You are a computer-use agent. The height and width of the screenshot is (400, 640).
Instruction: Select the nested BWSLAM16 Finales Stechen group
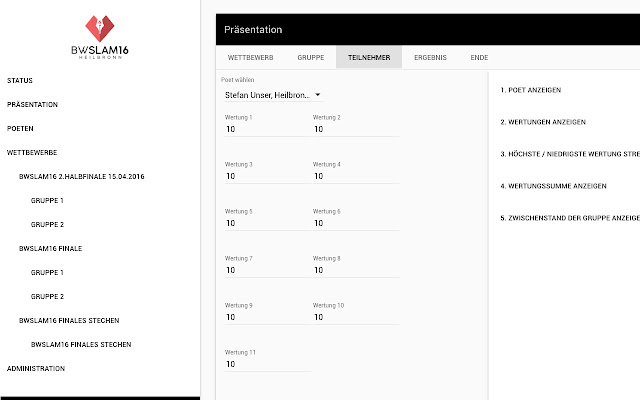coord(81,344)
